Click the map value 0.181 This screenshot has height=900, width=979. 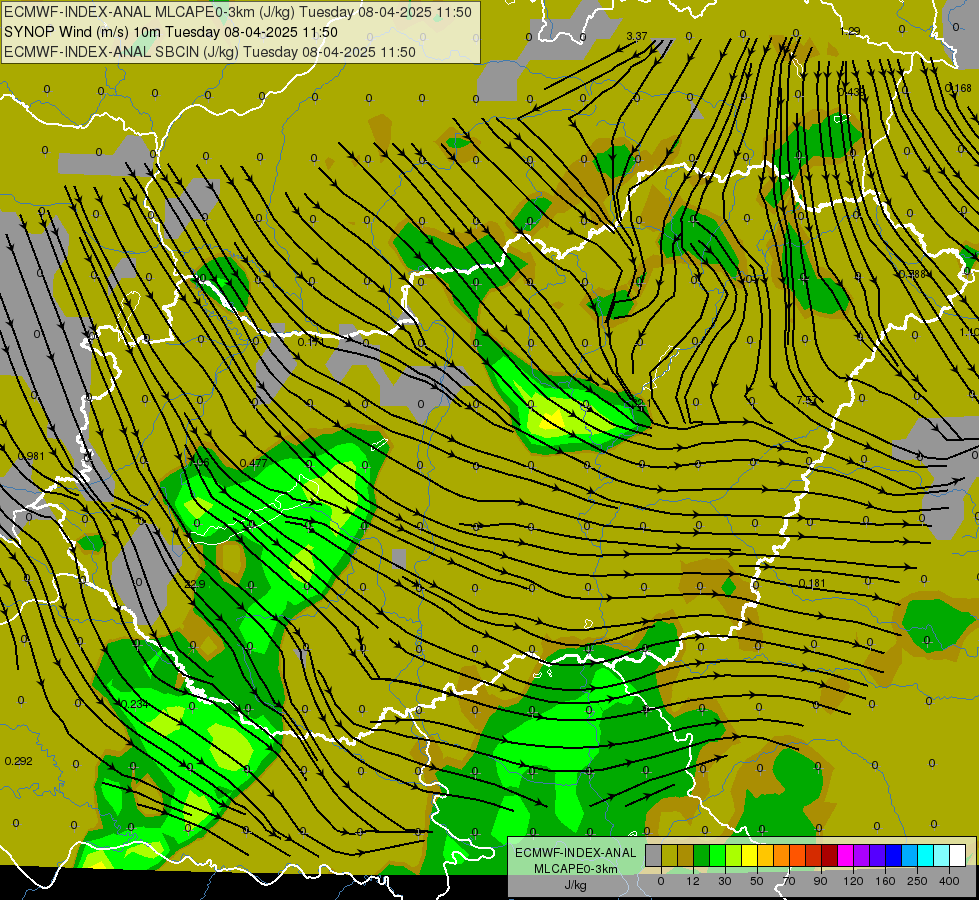point(812,583)
